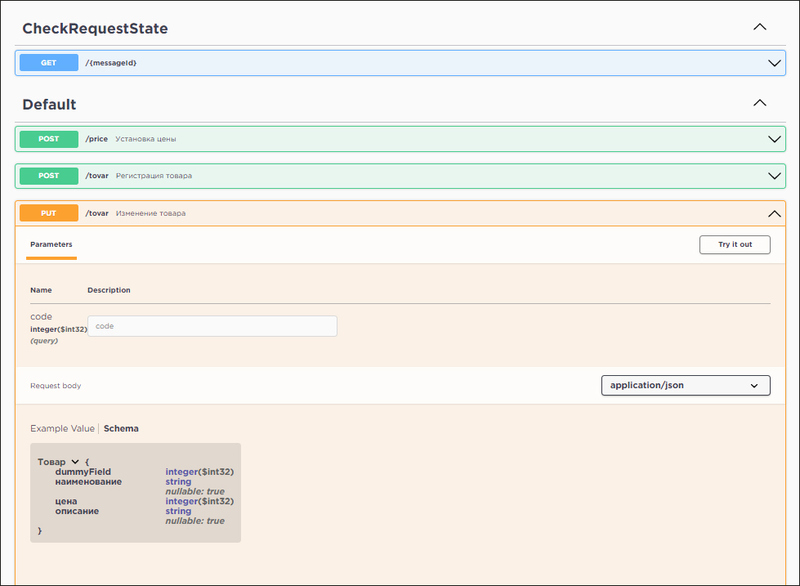Switch to the Parameters tab
The height and width of the screenshot is (586, 800).
pyautogui.click(x=51, y=244)
